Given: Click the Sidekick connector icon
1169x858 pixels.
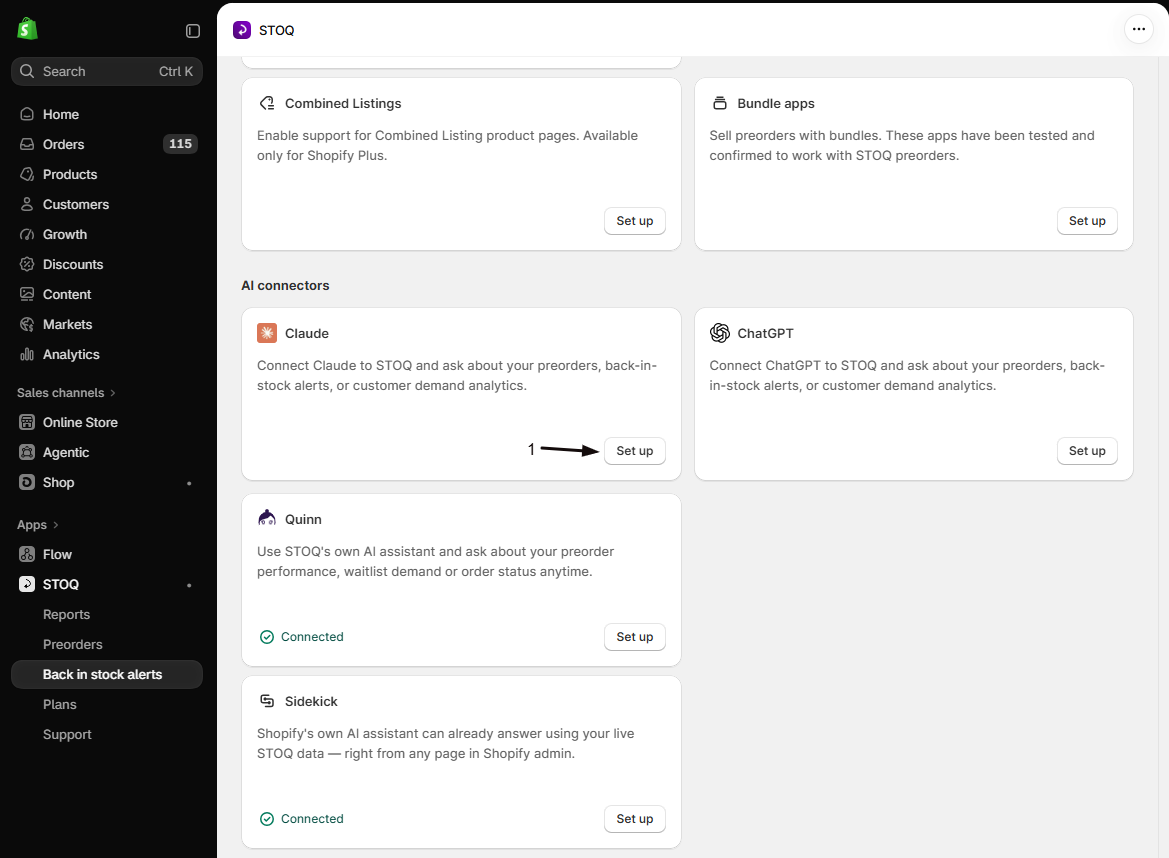Looking at the screenshot, I should [267, 701].
